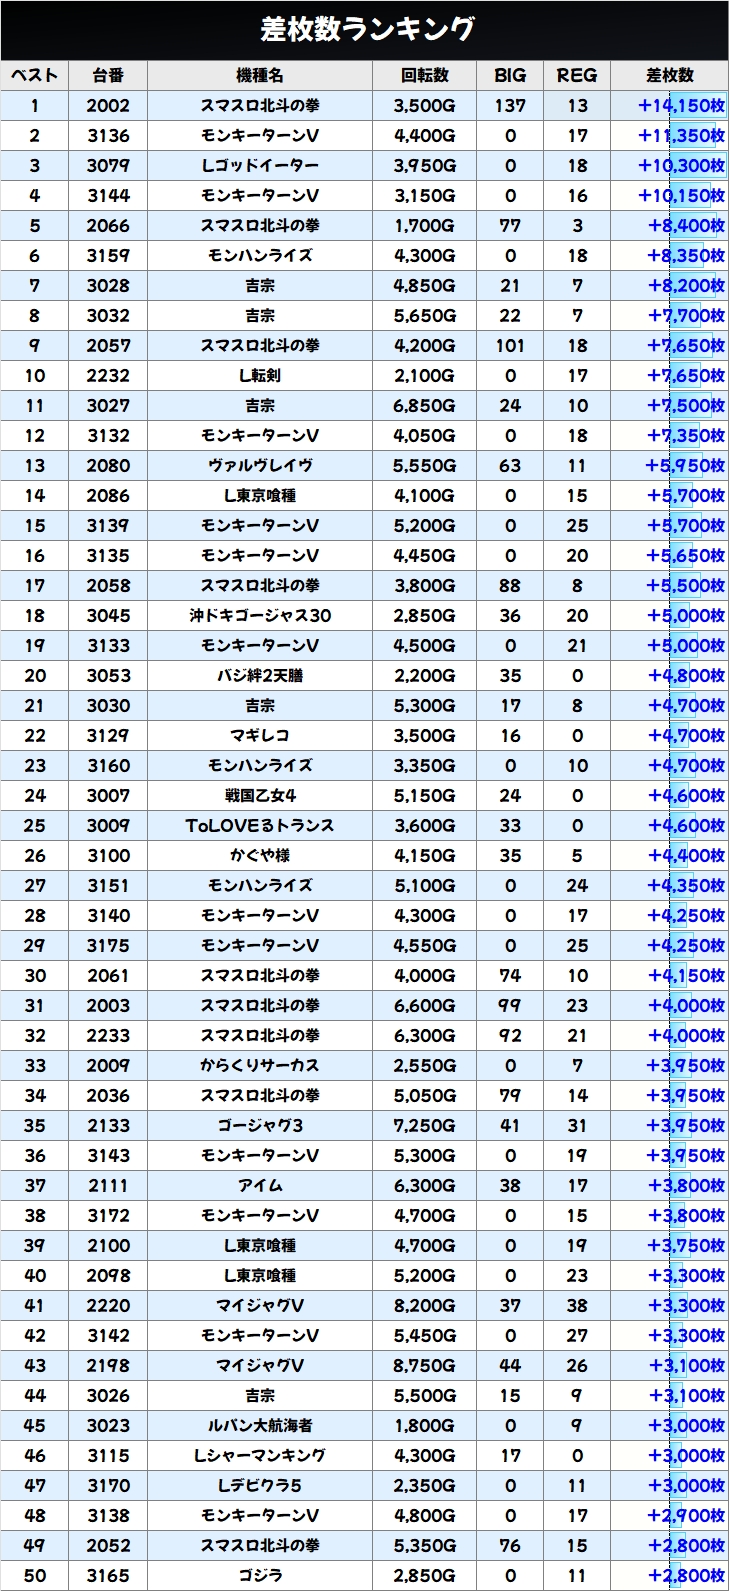729x1591 pixels.
Task: Click the 差枚数 column header
Action: click(669, 75)
